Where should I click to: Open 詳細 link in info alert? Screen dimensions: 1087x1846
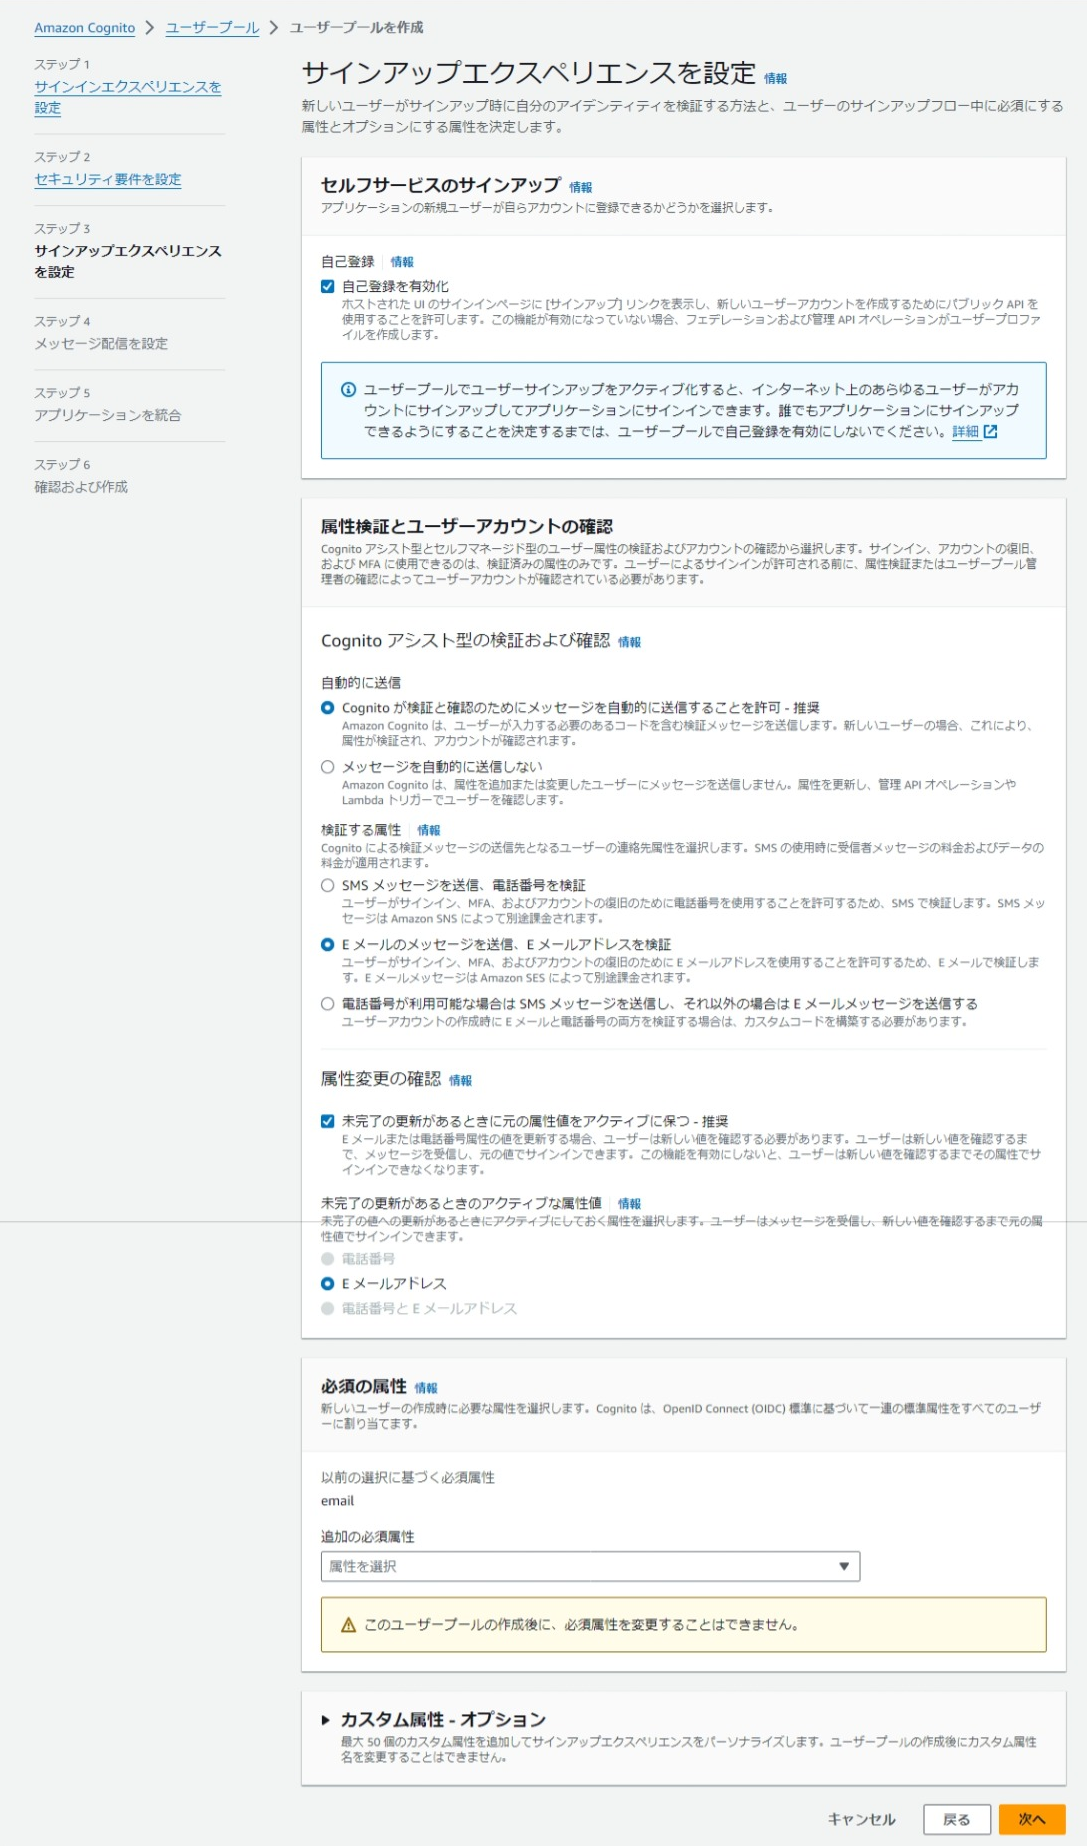point(965,432)
